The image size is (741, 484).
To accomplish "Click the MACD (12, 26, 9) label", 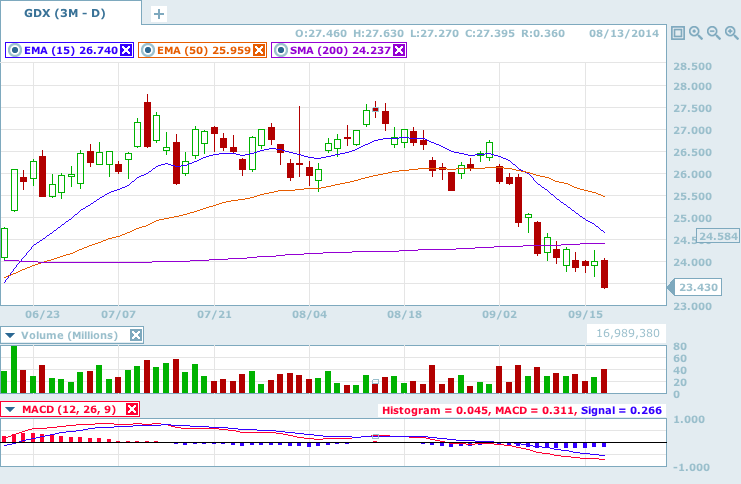I will click(69, 409).
